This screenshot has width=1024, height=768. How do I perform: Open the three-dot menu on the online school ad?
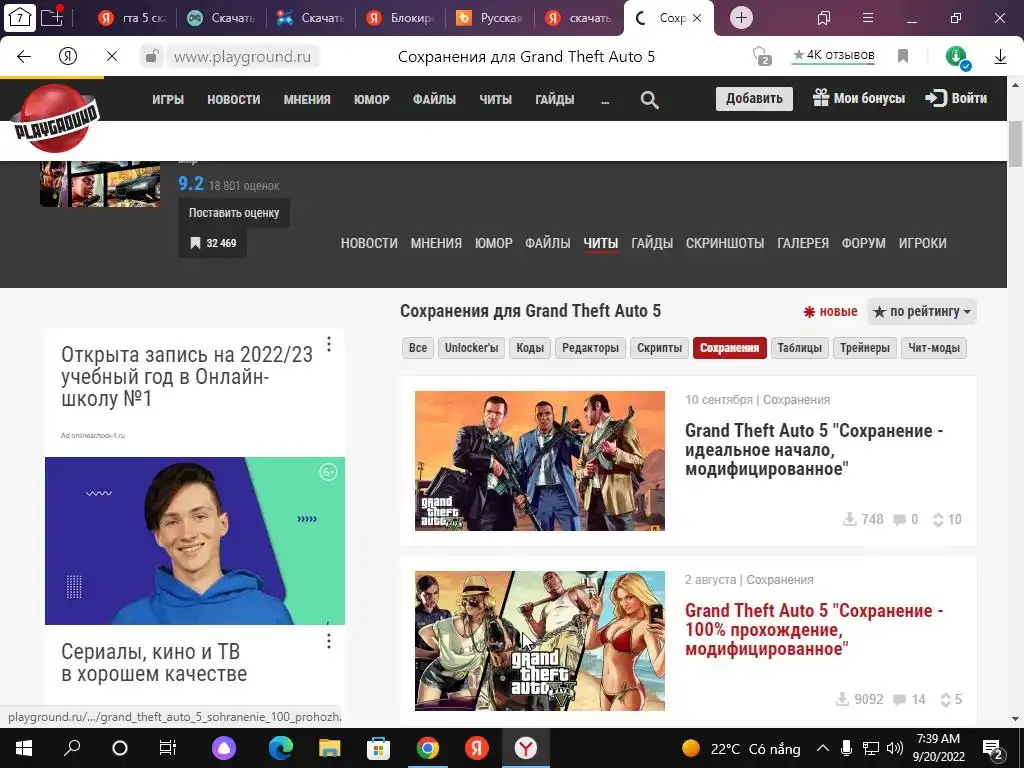329,344
